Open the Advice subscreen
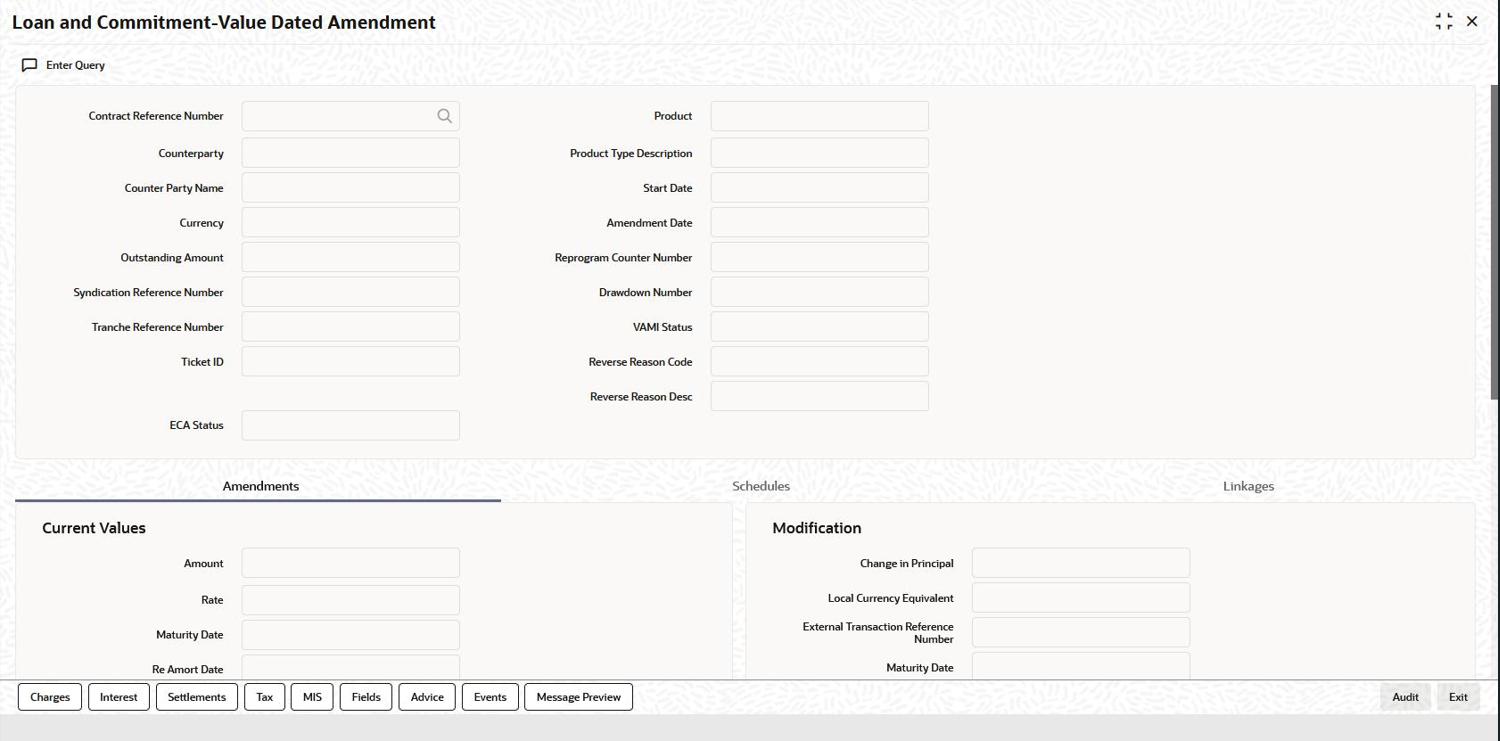The image size is (1500, 741). (427, 697)
